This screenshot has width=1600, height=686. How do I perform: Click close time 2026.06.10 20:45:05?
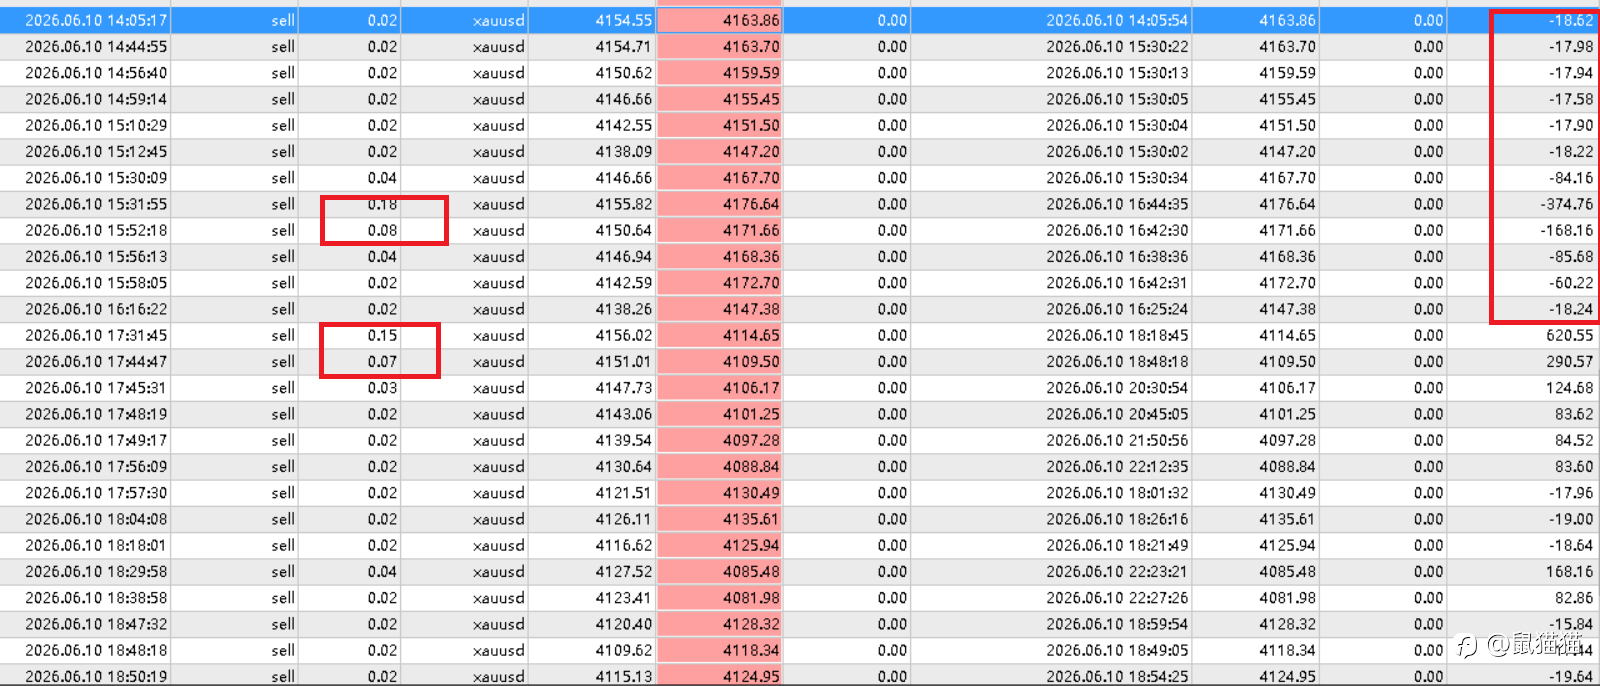coord(1117,414)
